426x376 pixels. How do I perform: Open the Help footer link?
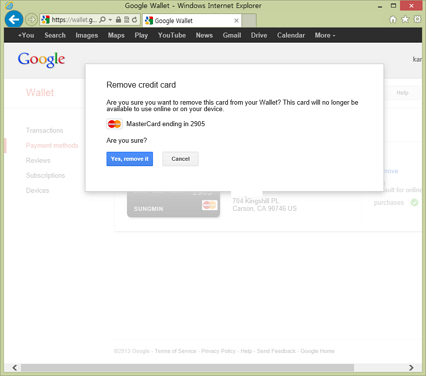(x=246, y=351)
